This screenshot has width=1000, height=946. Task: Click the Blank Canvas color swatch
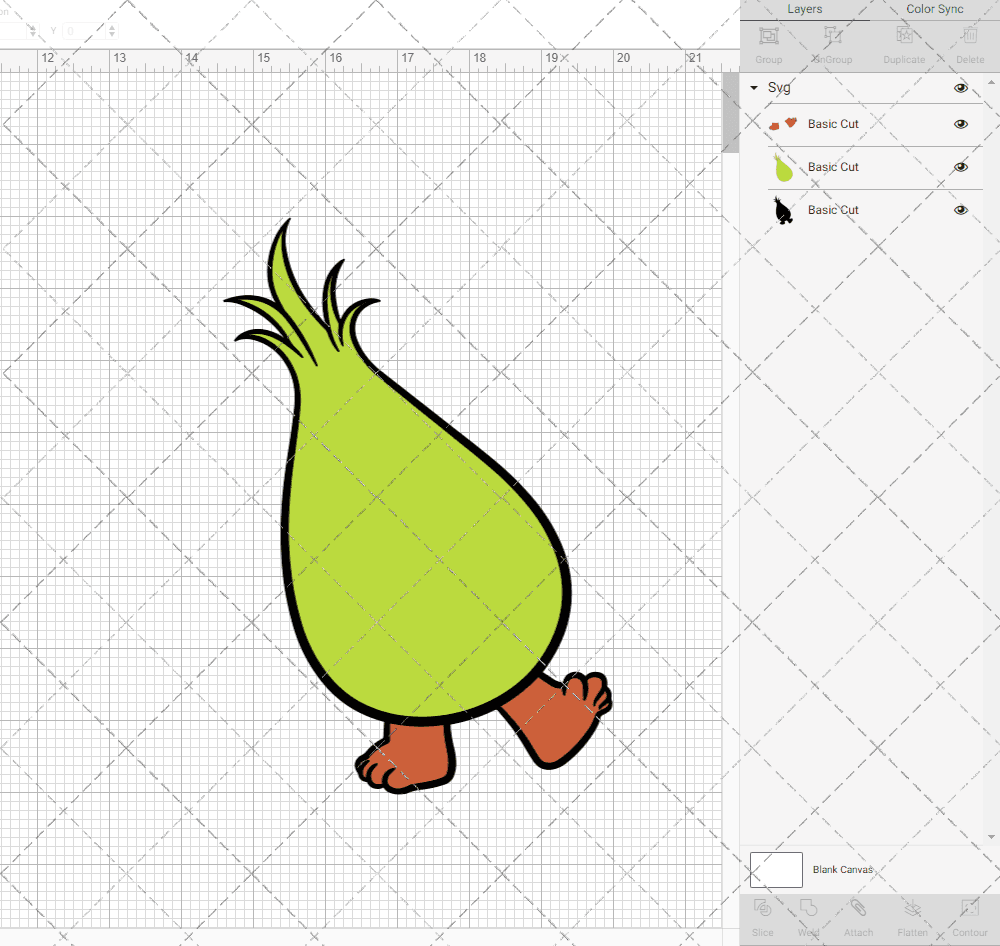(x=776, y=869)
